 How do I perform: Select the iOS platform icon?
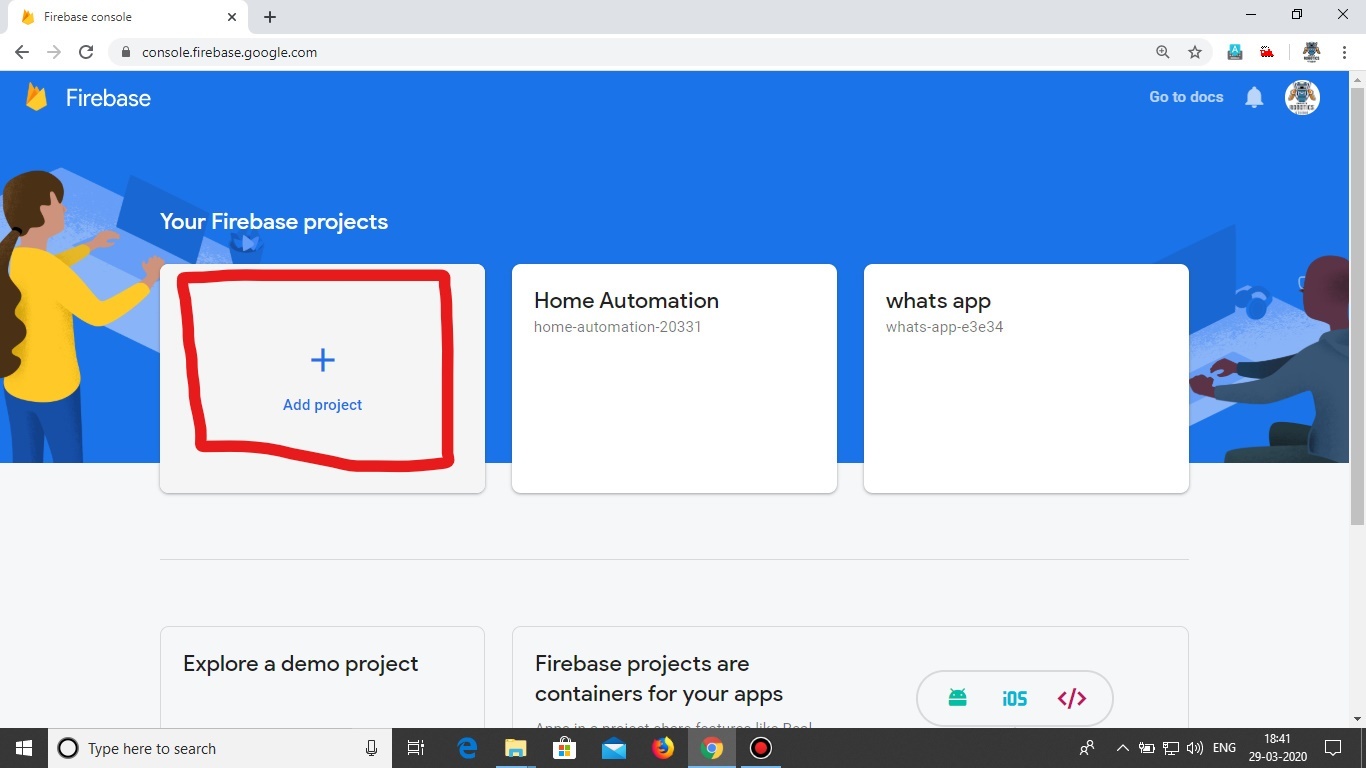tap(1014, 698)
